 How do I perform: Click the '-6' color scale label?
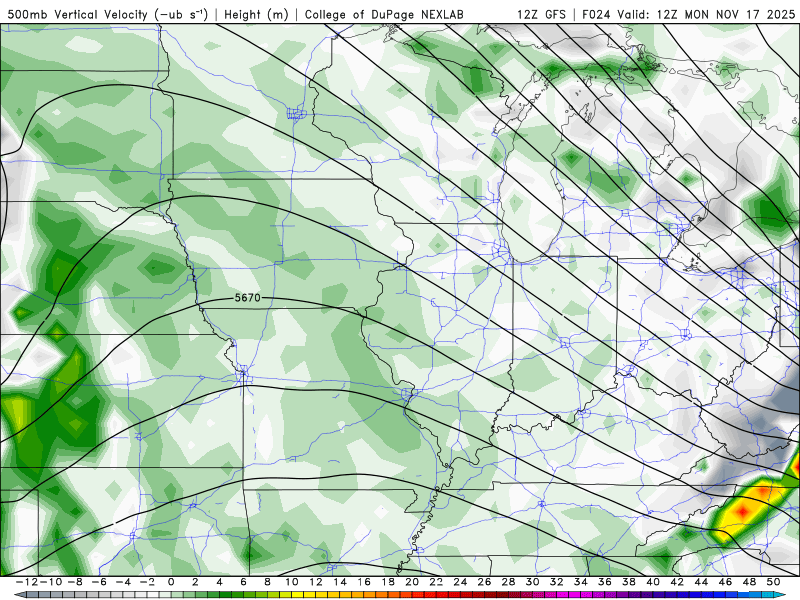[99, 582]
